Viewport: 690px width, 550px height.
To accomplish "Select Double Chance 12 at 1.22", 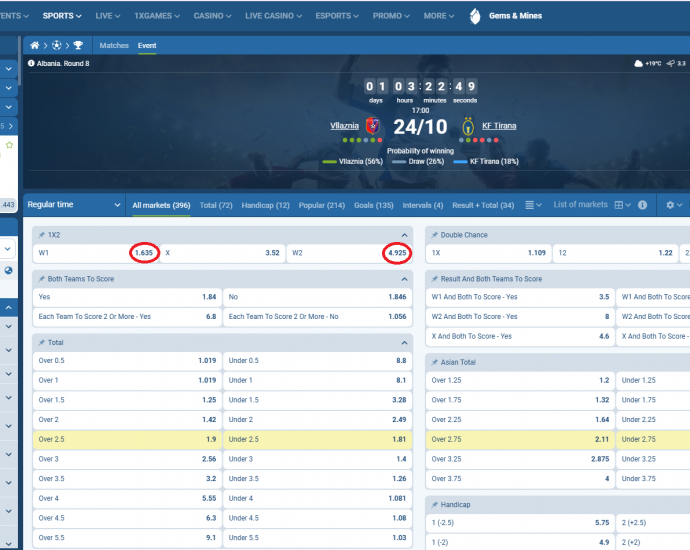I will tap(616, 253).
